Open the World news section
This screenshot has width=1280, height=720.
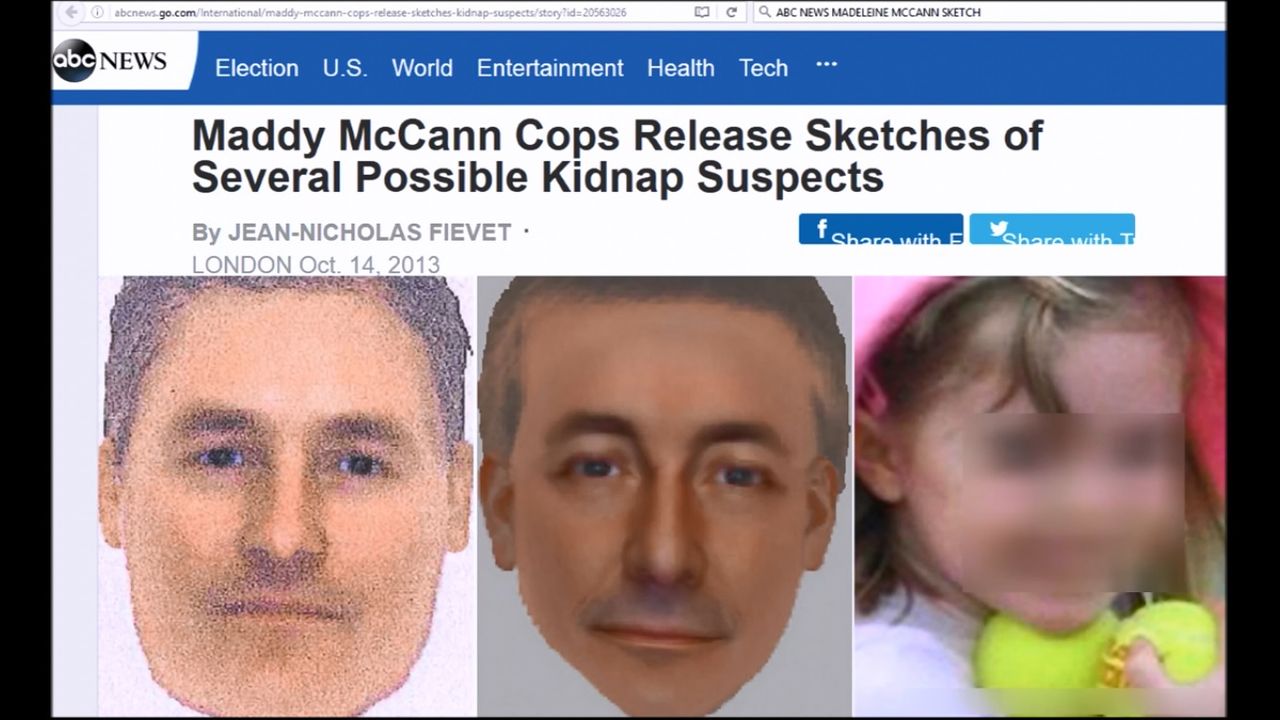422,68
